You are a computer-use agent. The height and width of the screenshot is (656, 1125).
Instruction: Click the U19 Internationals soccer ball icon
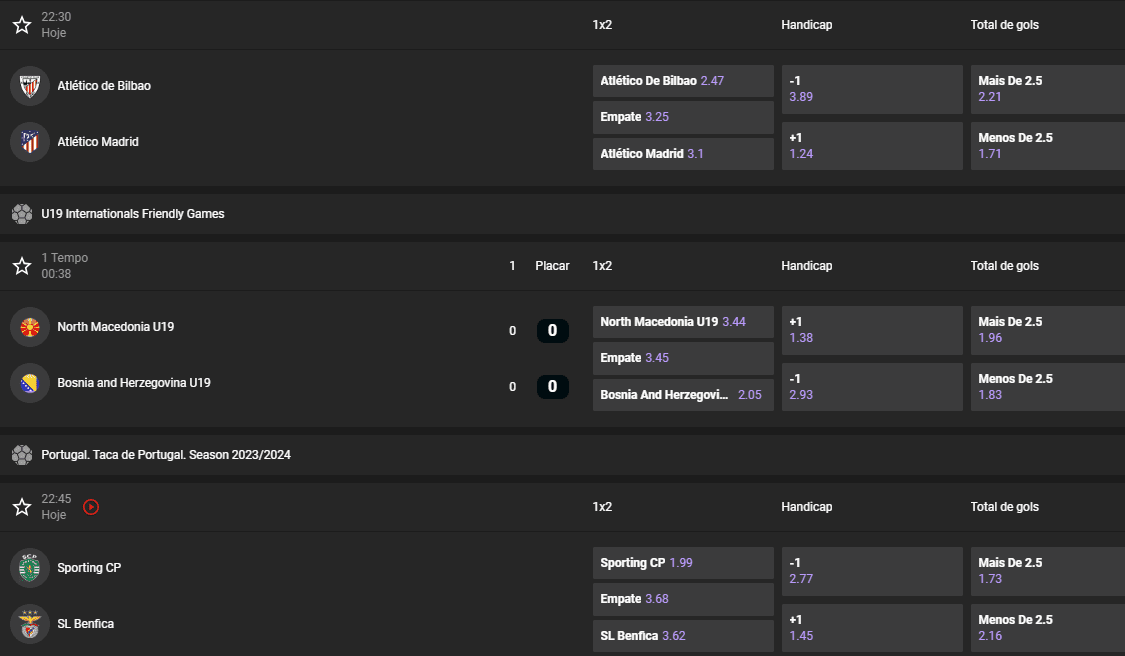coord(22,214)
